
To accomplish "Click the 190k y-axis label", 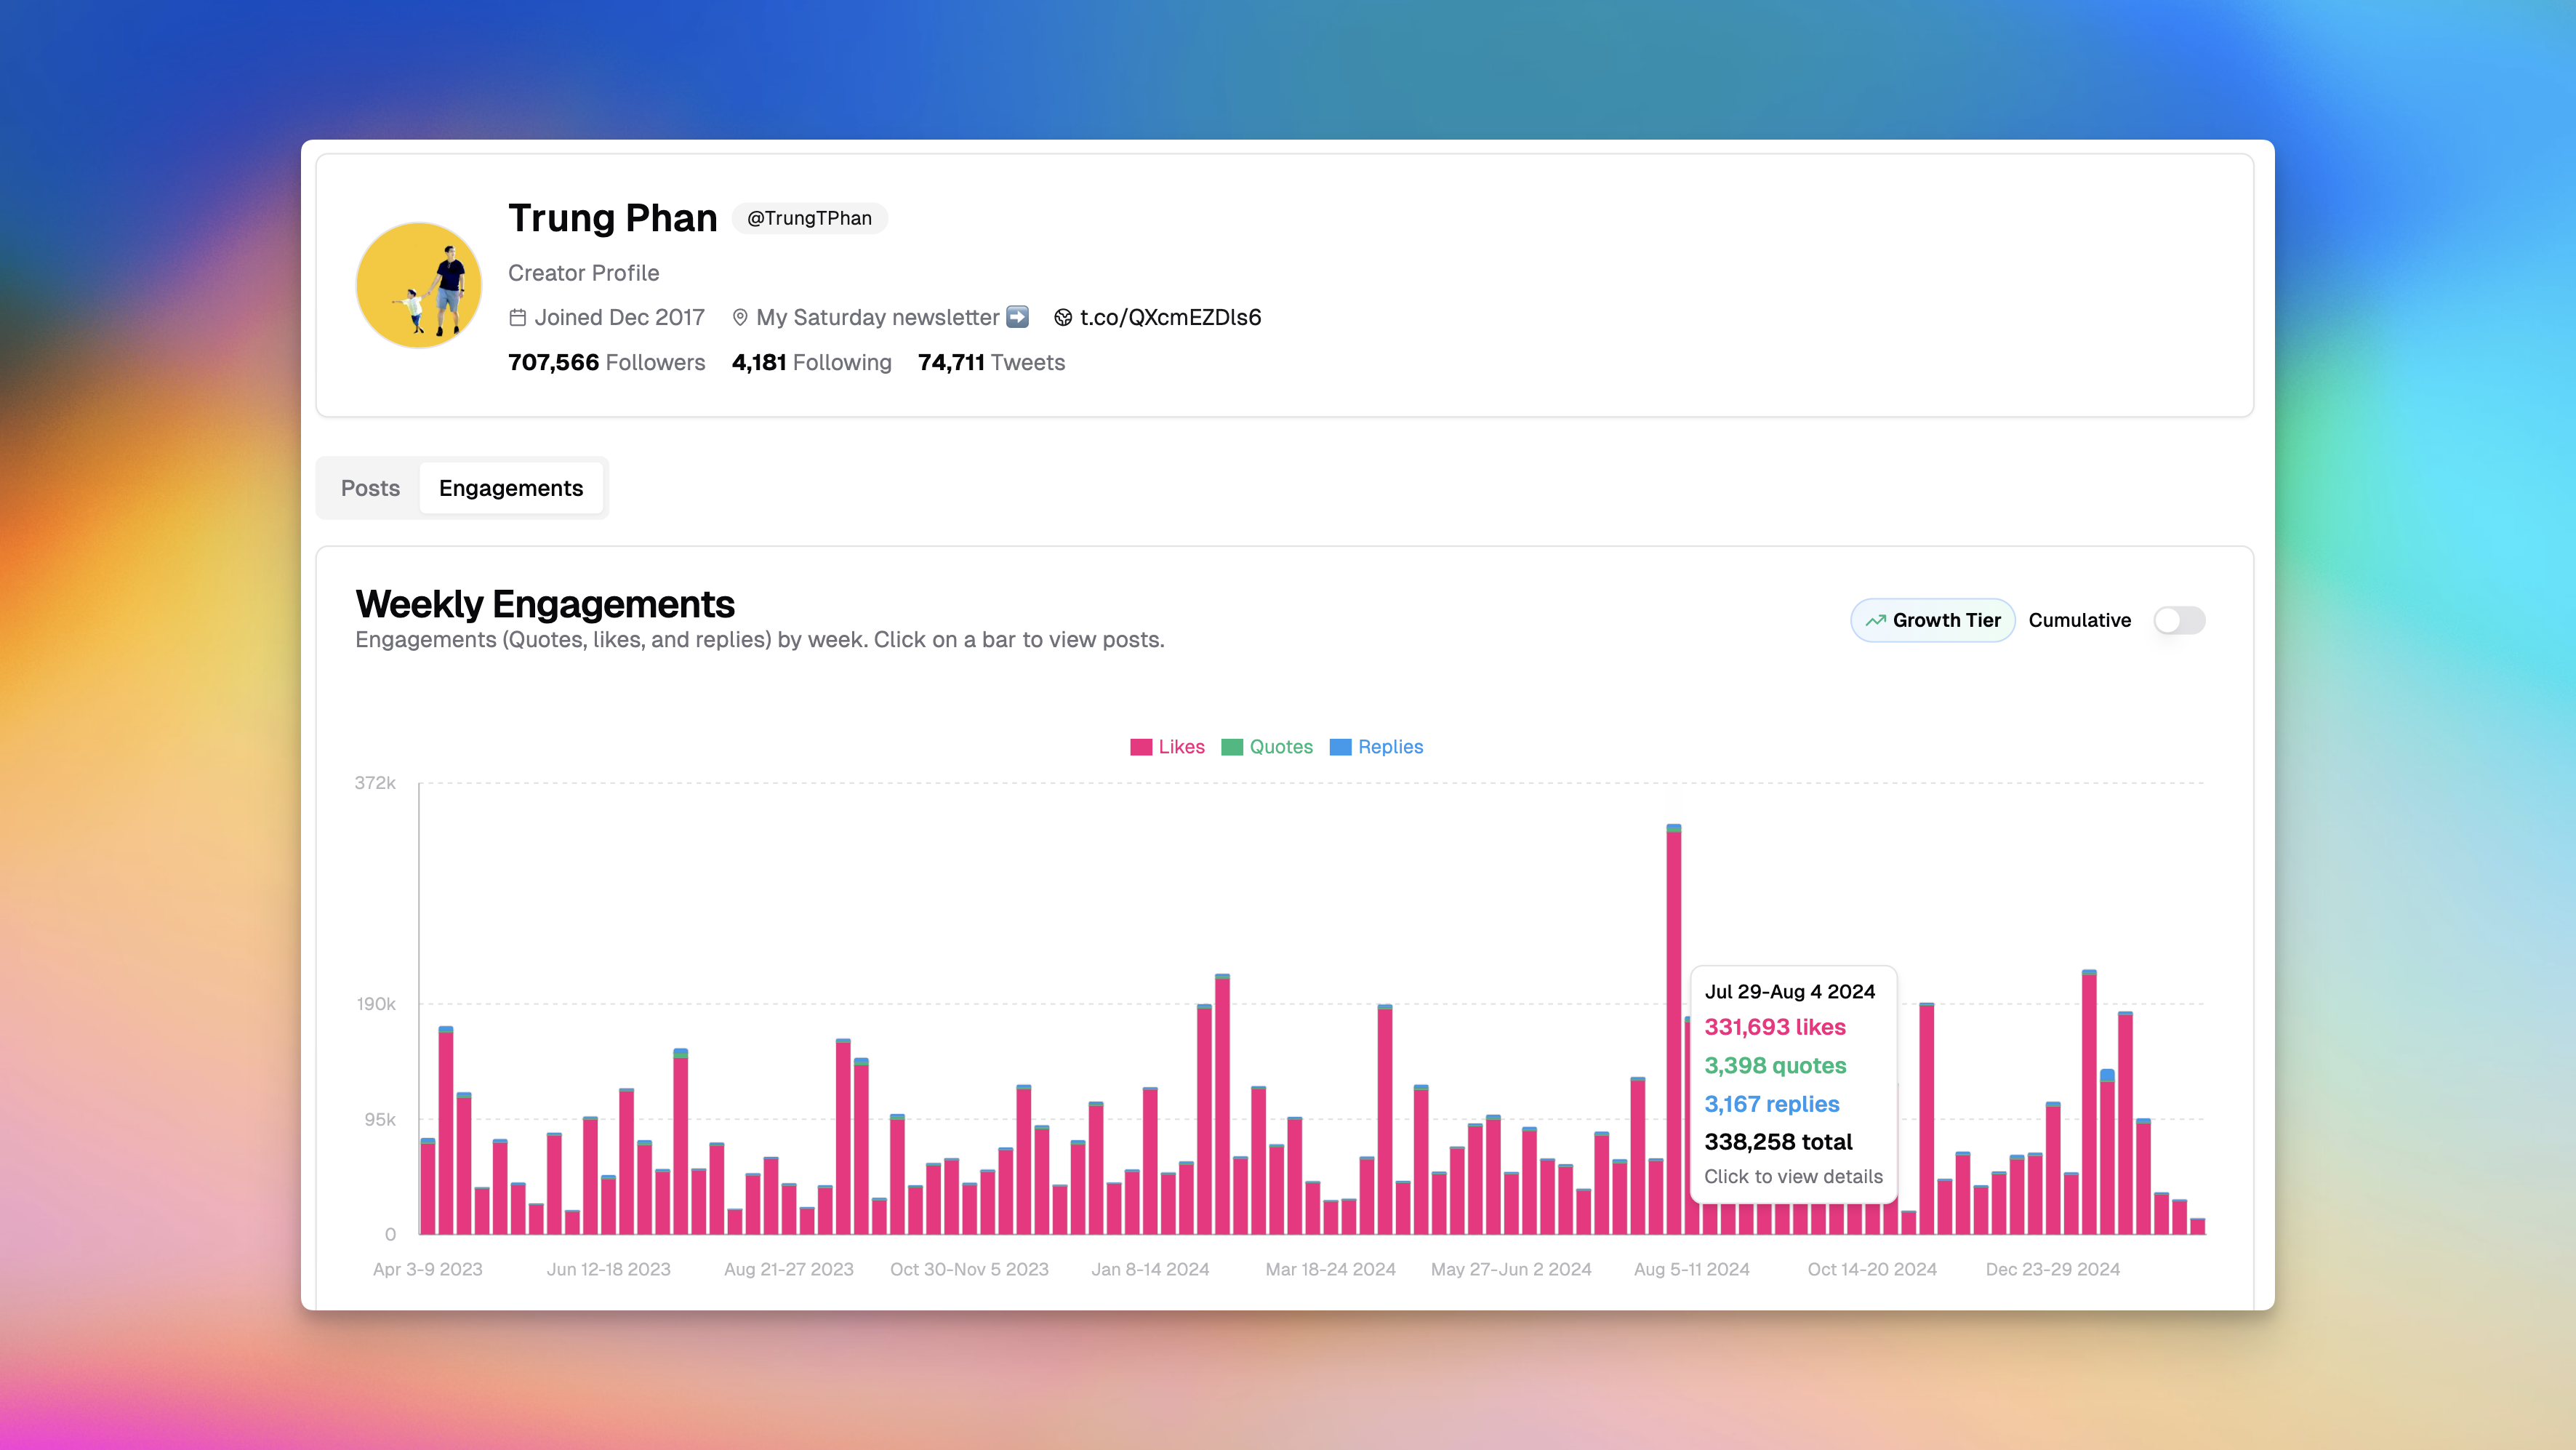I will pyautogui.click(x=376, y=1004).
